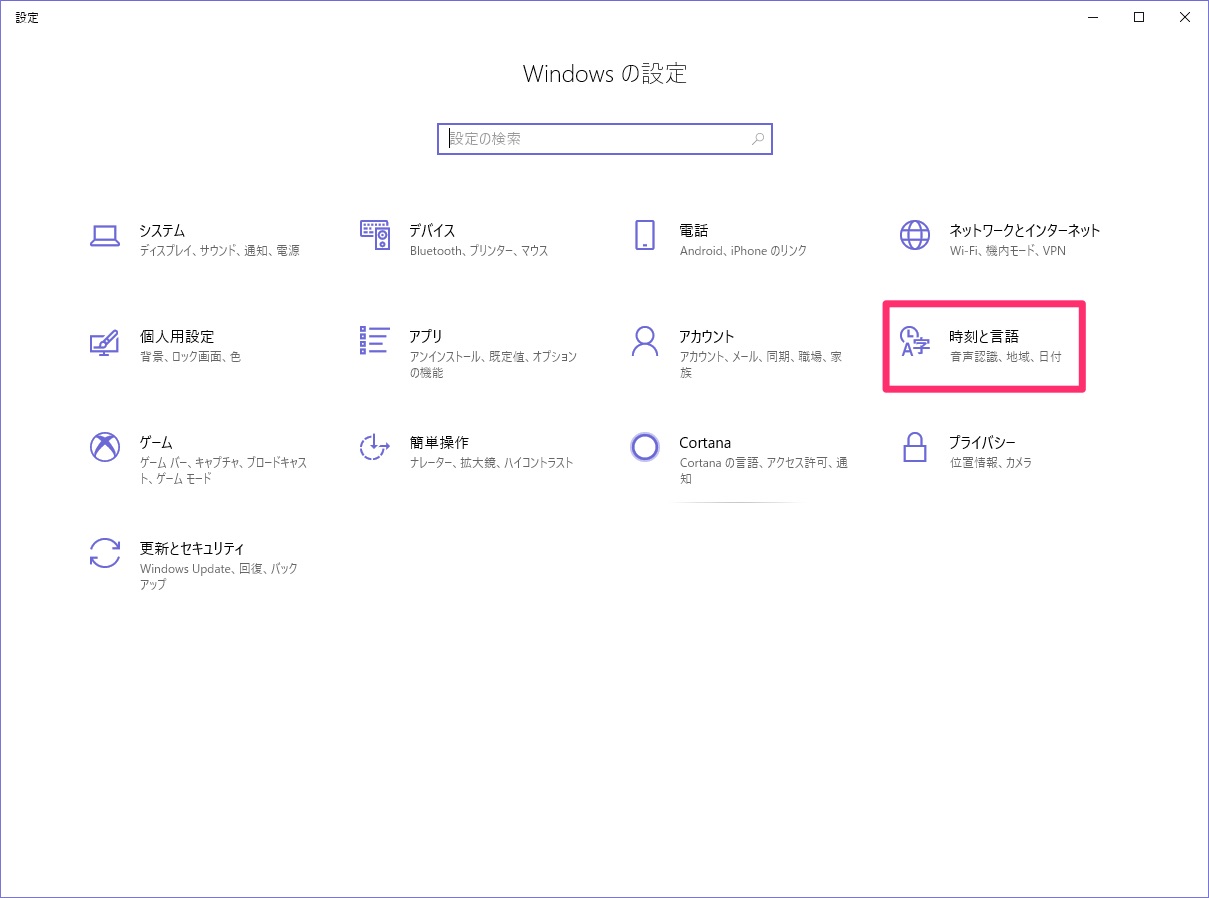Select the ゲーム heading text
This screenshot has width=1209, height=898.
(x=156, y=442)
